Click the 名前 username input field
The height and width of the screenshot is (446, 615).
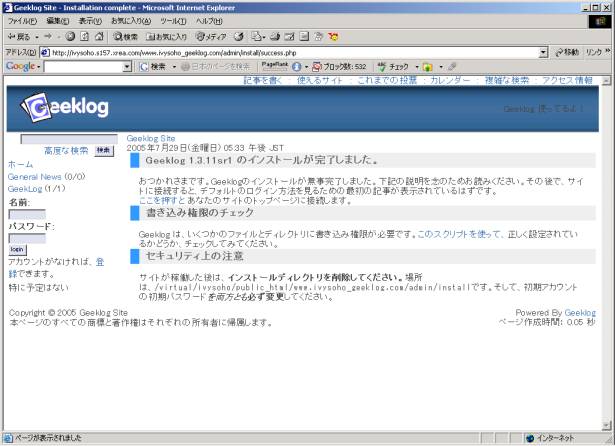tap(27, 214)
